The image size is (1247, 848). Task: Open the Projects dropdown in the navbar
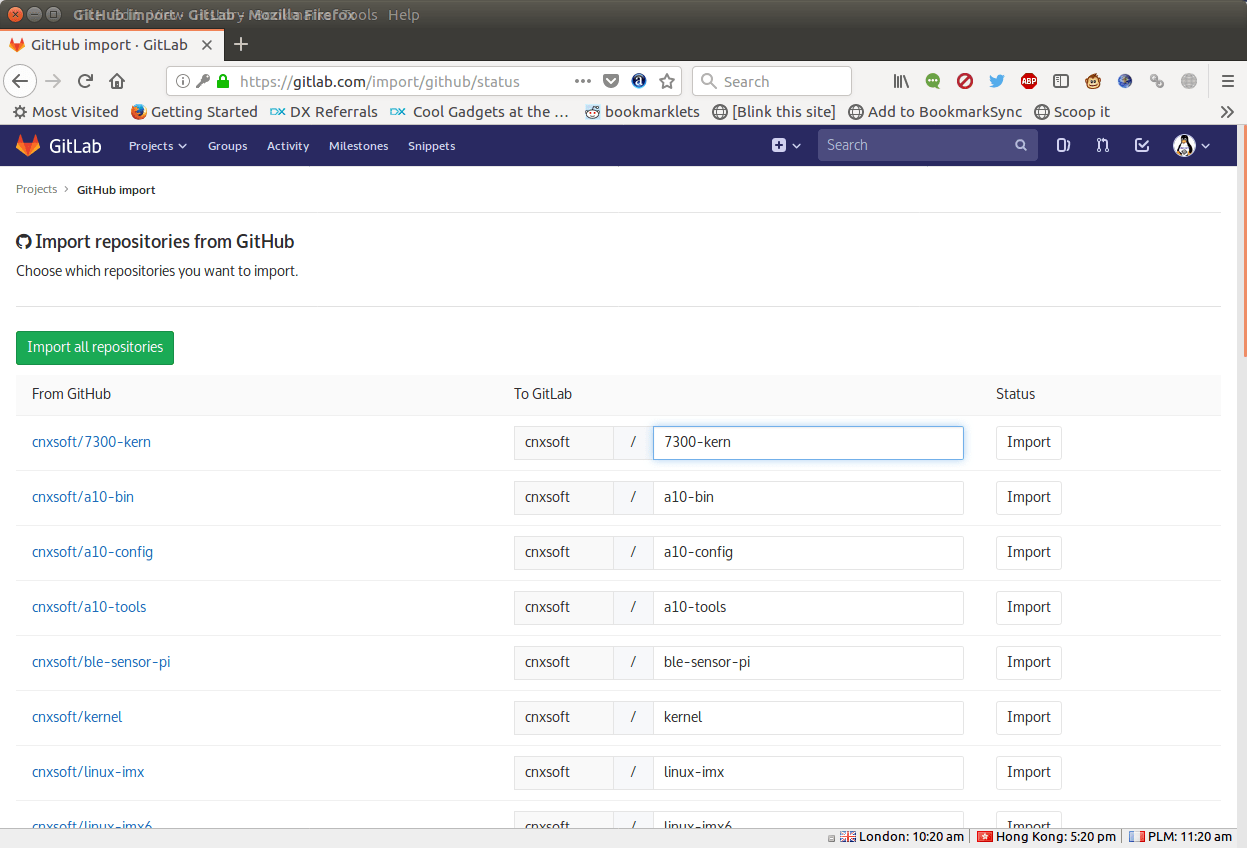coord(157,146)
